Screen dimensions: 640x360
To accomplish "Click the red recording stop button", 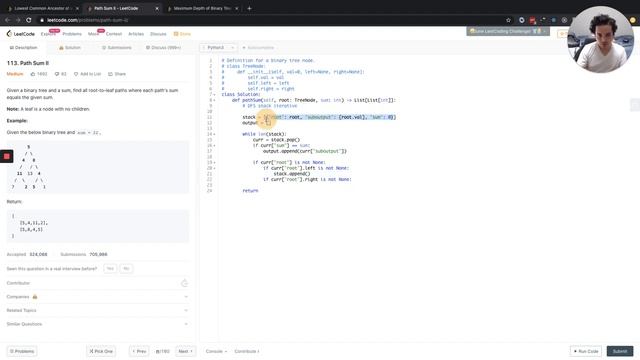I will coord(7,156).
